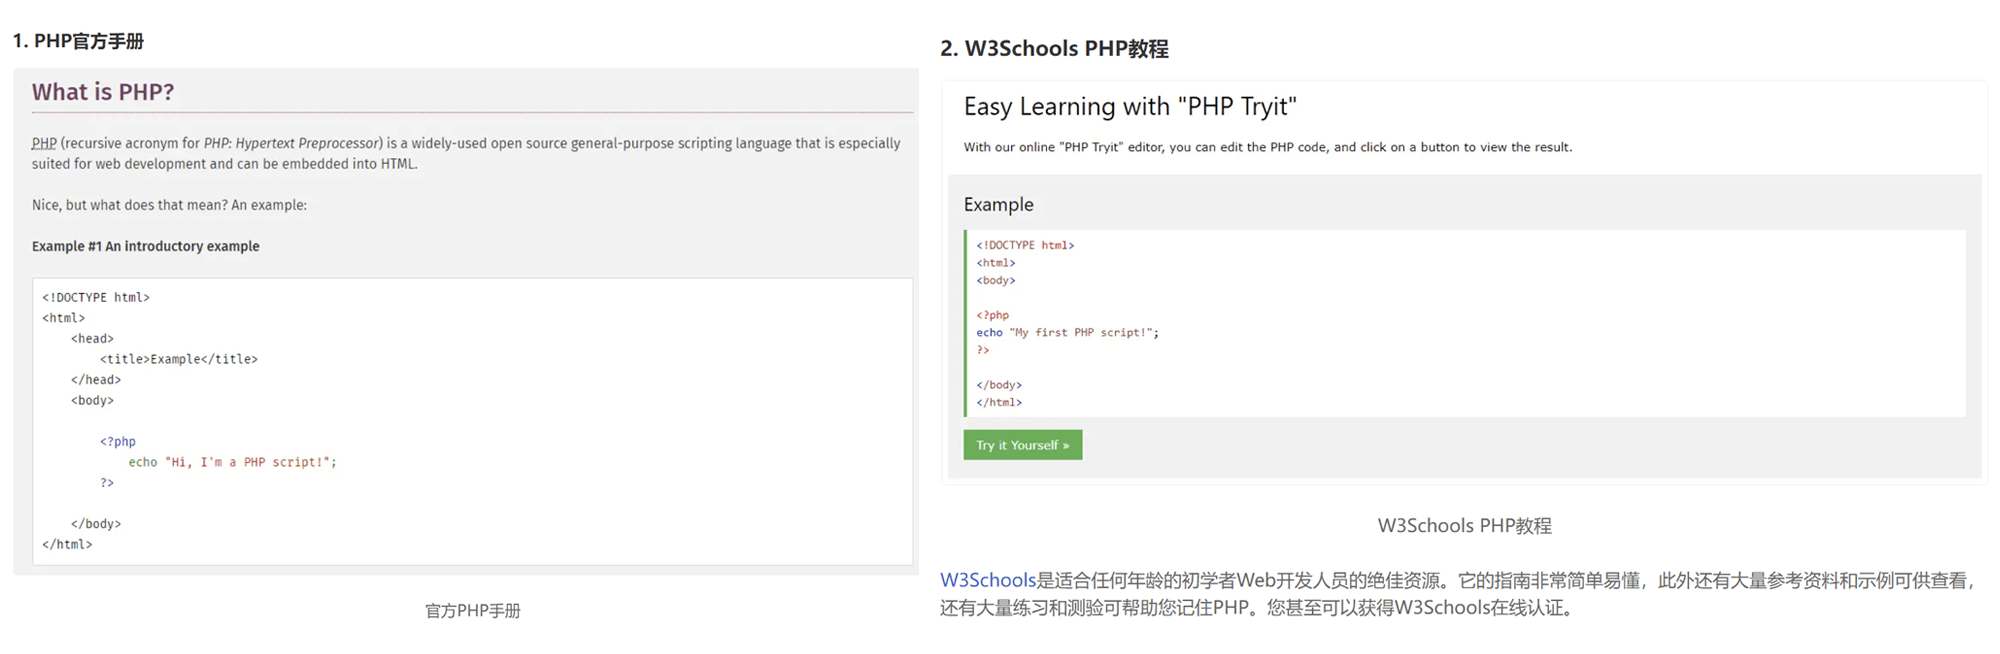2000x654 pixels.
Task: Click the echo "My first PHP script!" line
Action: pos(1067,333)
